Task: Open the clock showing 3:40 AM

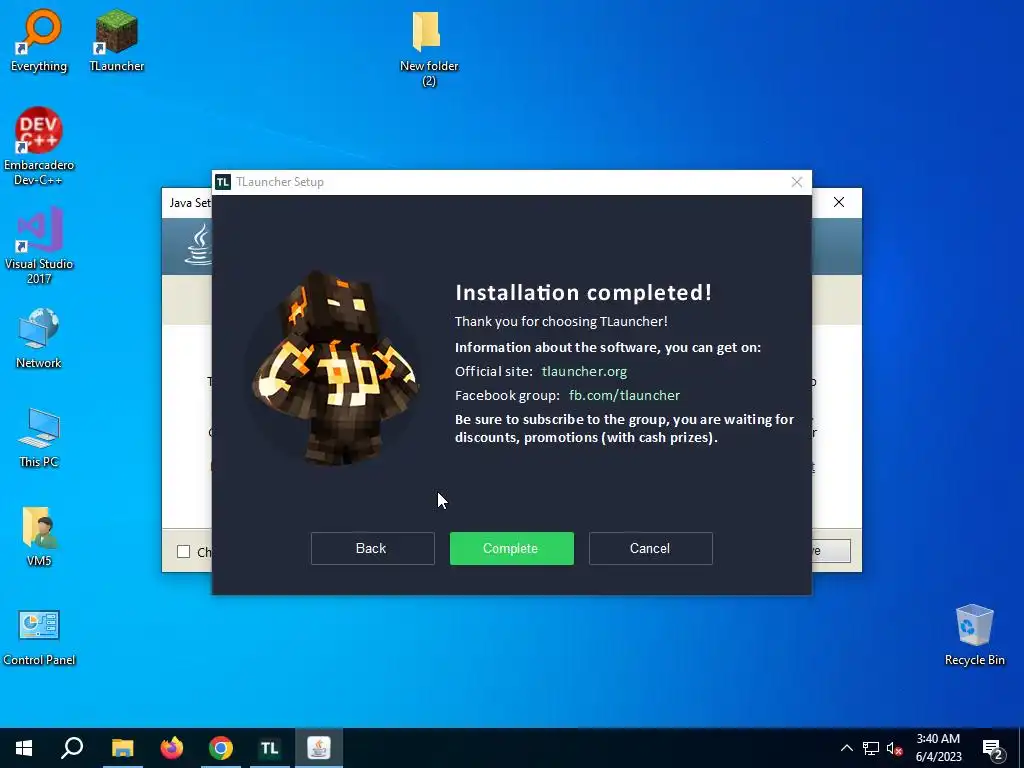Action: point(938,748)
